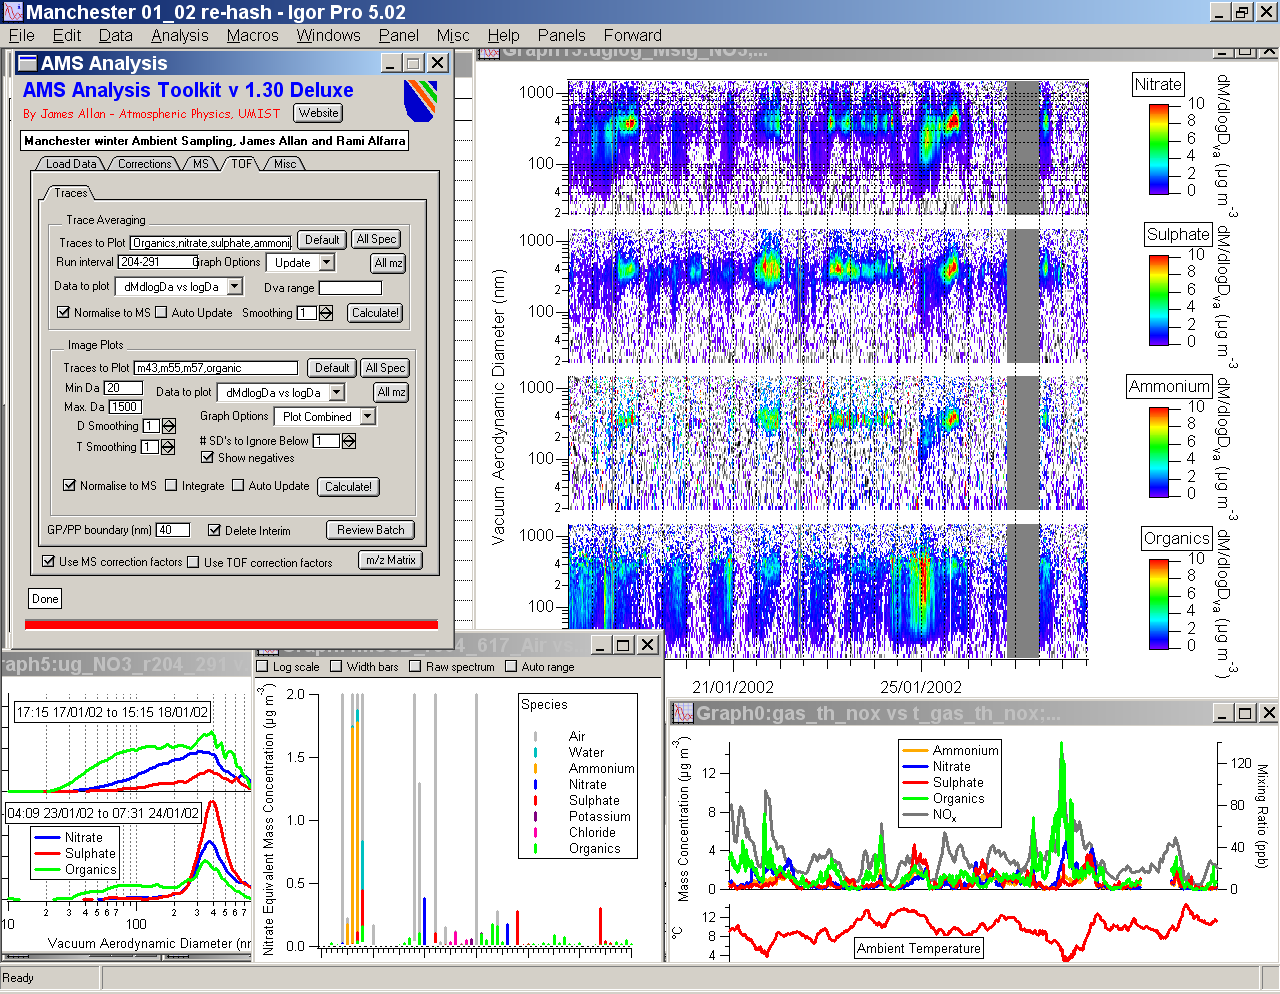Click the Igor Pro application icon in title bar
This screenshot has width=1280, height=994.
[12, 12]
